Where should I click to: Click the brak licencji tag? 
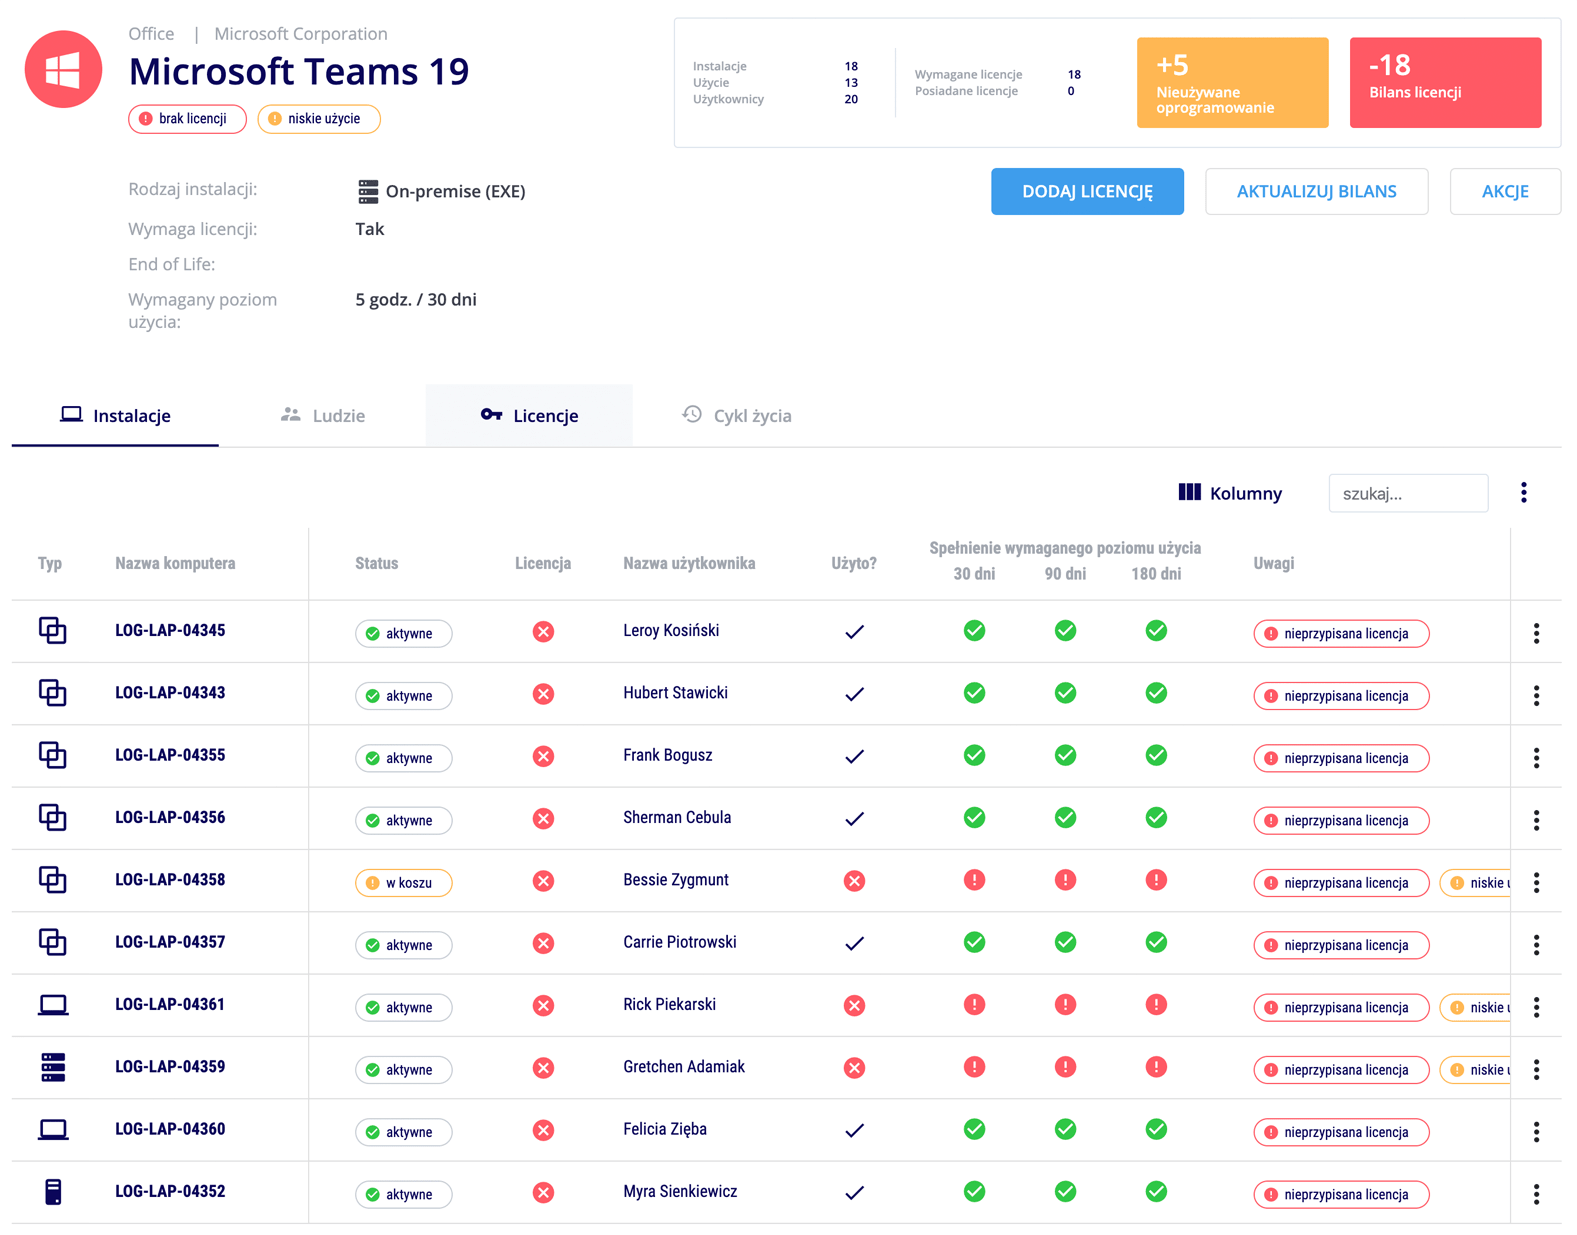(187, 119)
